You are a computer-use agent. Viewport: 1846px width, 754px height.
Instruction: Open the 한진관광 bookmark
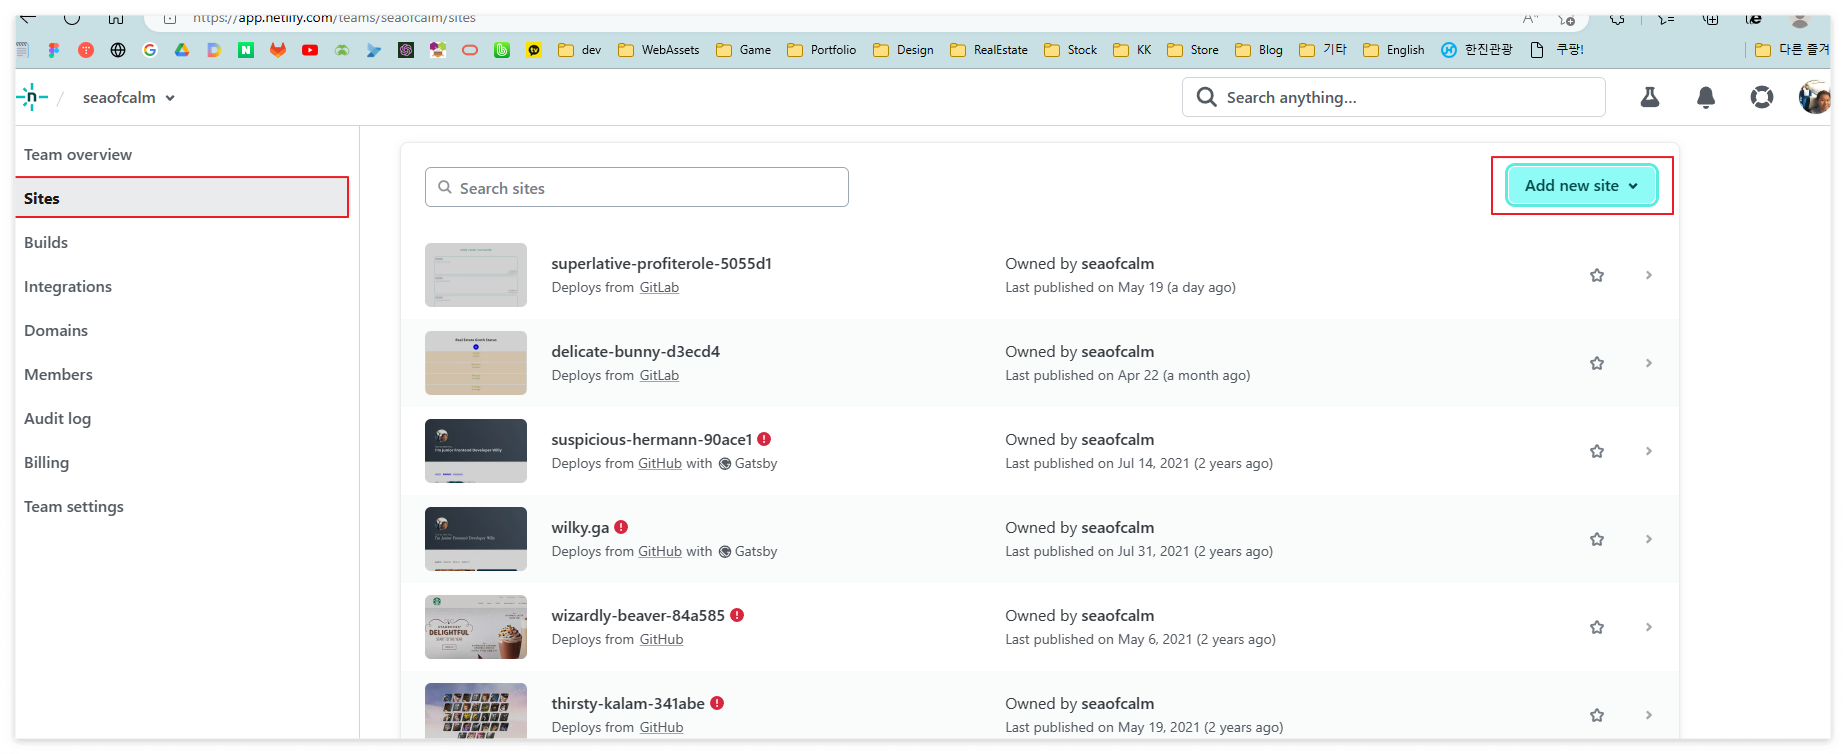(x=1477, y=50)
